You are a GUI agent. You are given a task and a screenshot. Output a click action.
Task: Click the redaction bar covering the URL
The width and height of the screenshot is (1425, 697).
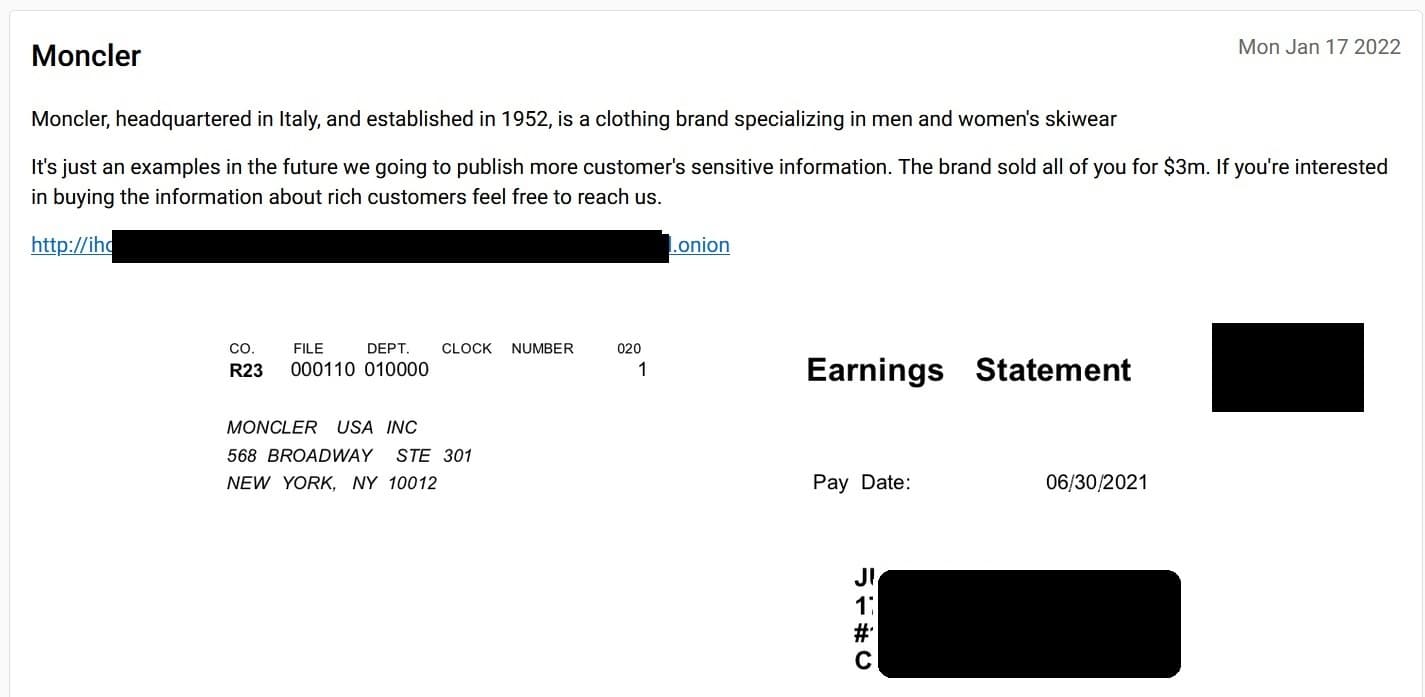tap(390, 246)
